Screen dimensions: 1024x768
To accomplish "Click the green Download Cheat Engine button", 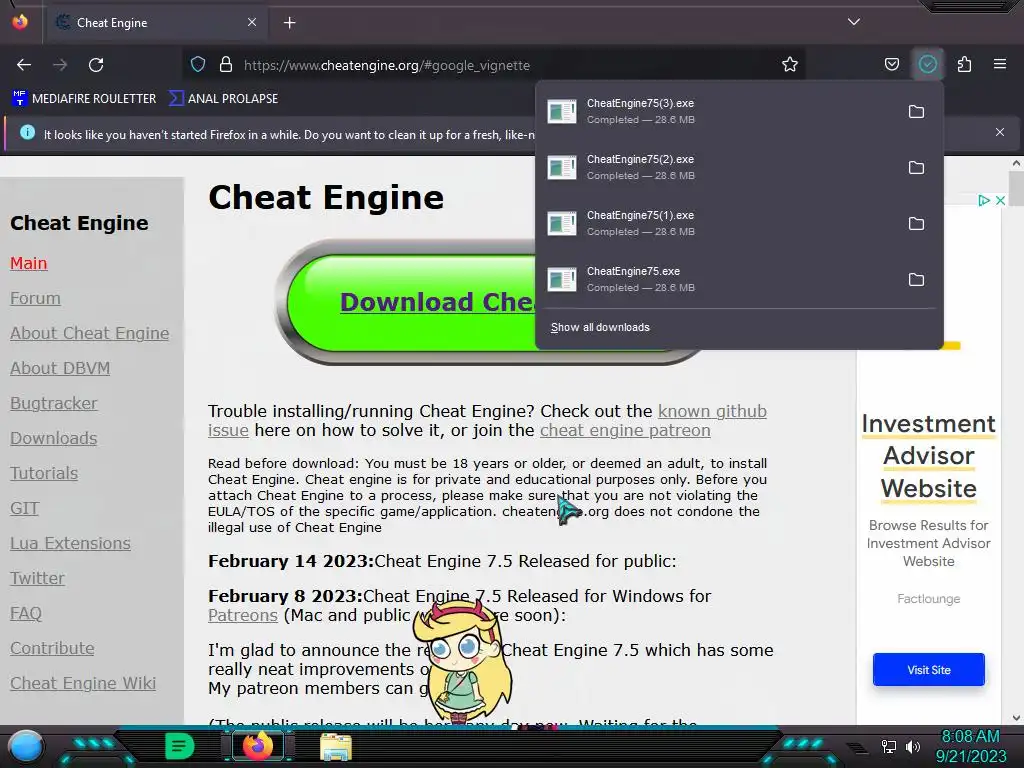I will pyautogui.click(x=411, y=302).
